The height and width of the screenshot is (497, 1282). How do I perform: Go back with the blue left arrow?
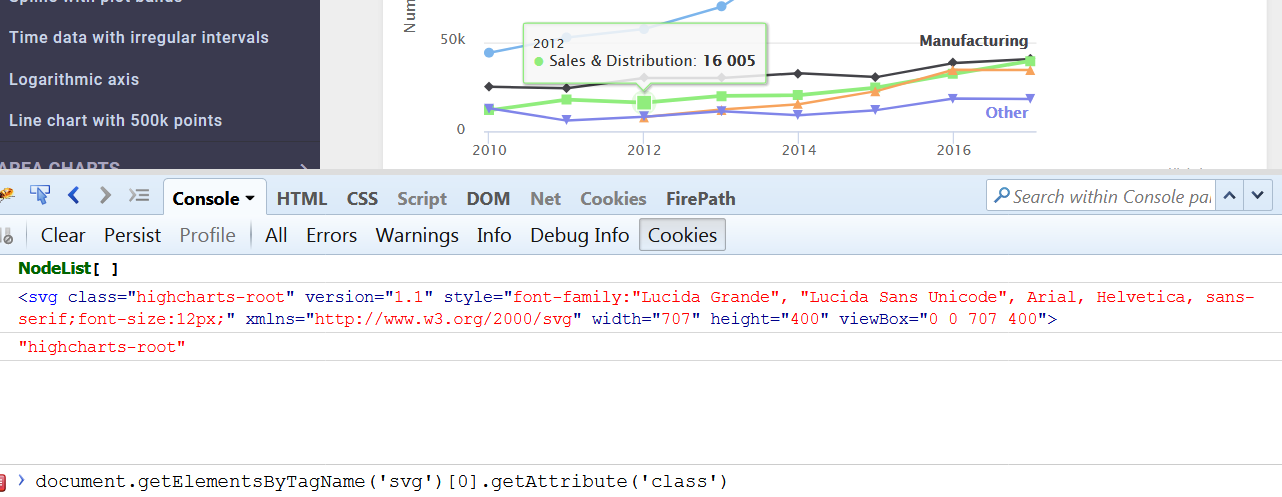point(74,195)
